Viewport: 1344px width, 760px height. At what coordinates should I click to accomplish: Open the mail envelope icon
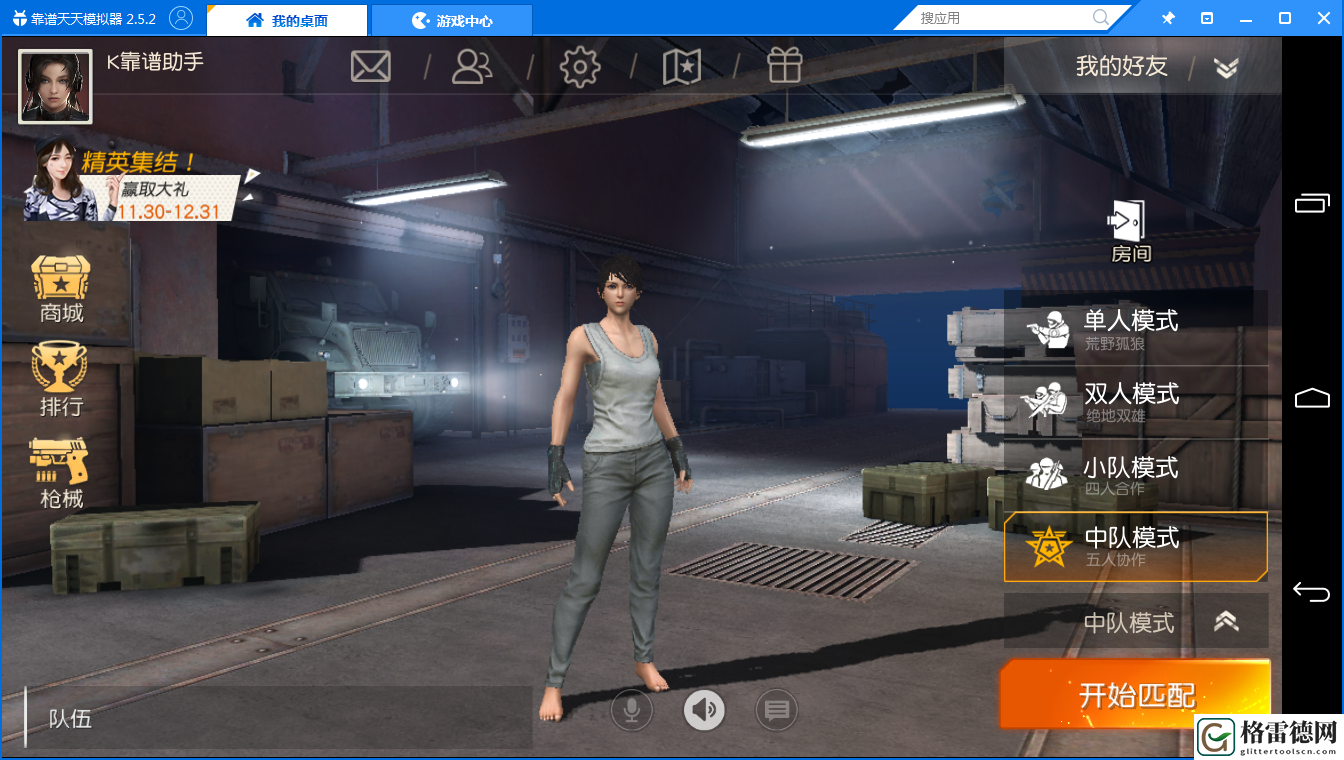370,67
